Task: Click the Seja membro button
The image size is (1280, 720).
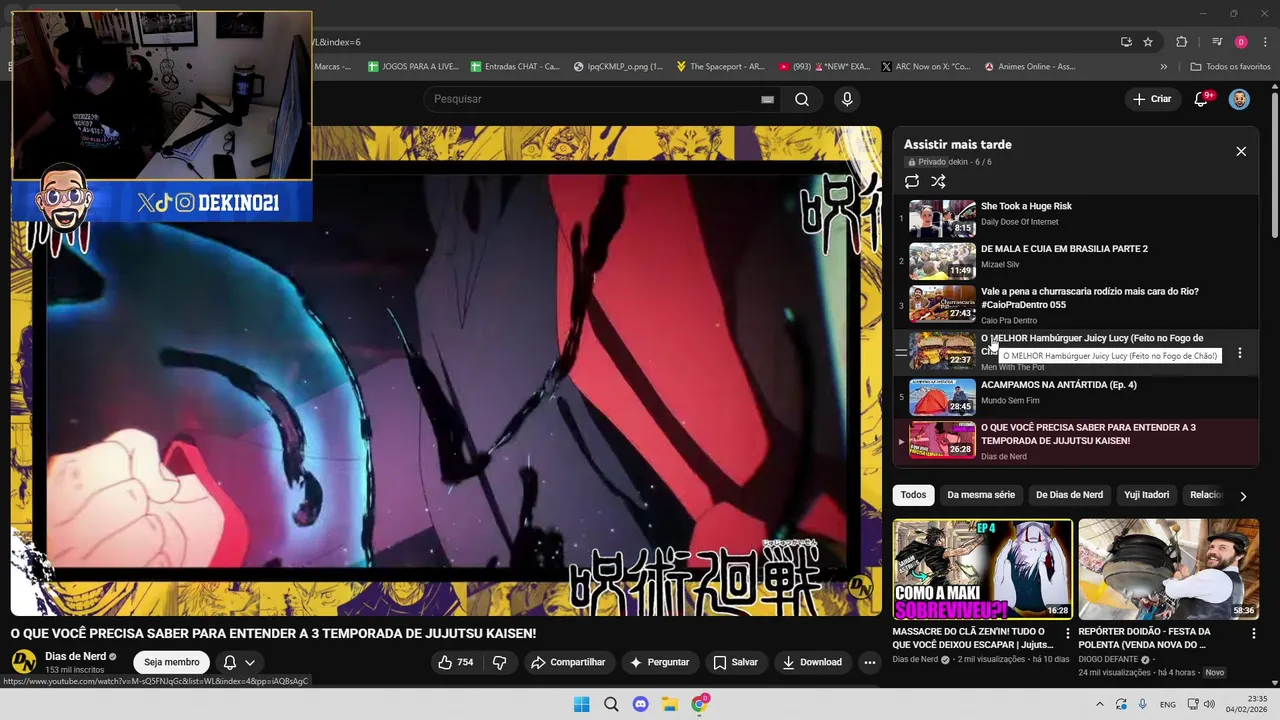Action: point(171,662)
